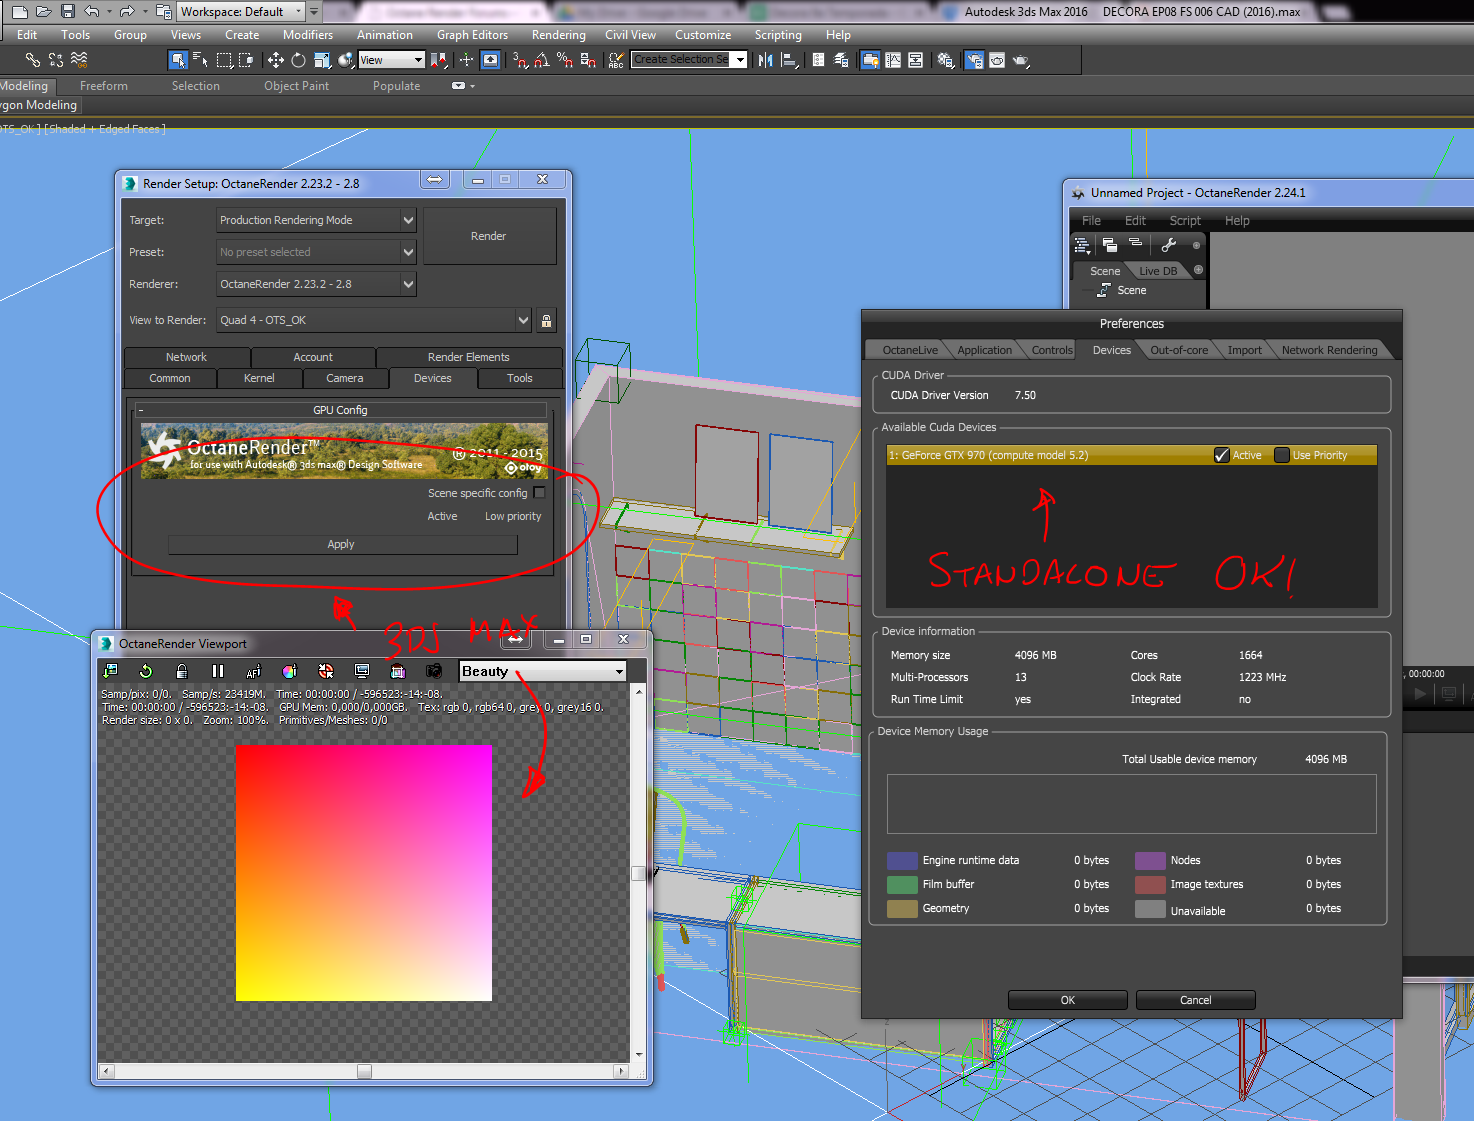
Task: Choose the Select and Uniform Scale tool
Action: pyautogui.click(x=321, y=60)
